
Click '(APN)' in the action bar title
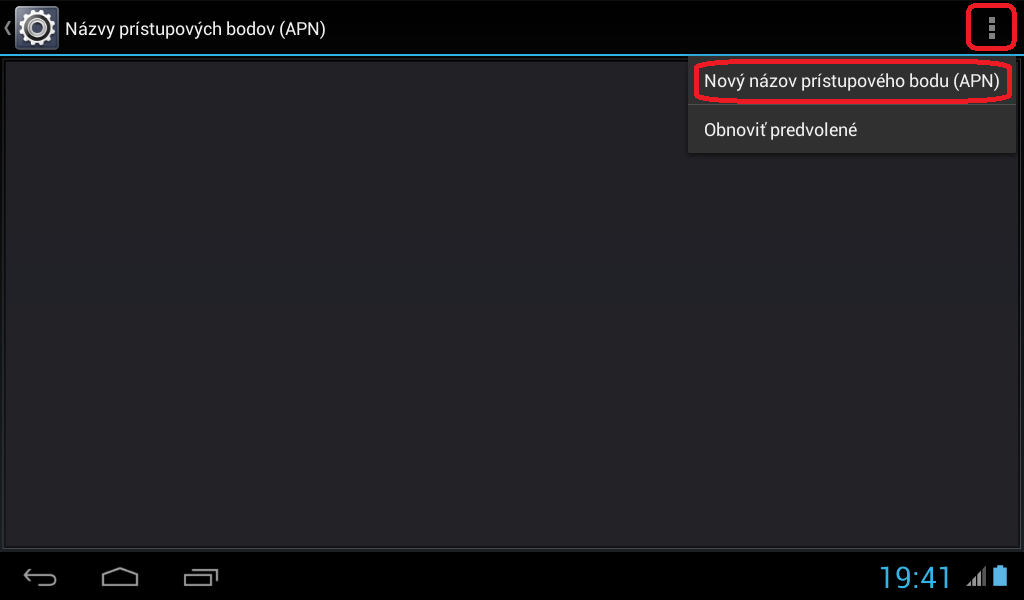(302, 29)
